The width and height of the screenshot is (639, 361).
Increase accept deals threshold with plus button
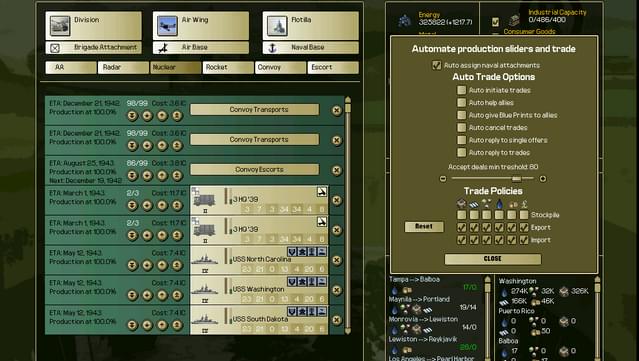tap(543, 178)
